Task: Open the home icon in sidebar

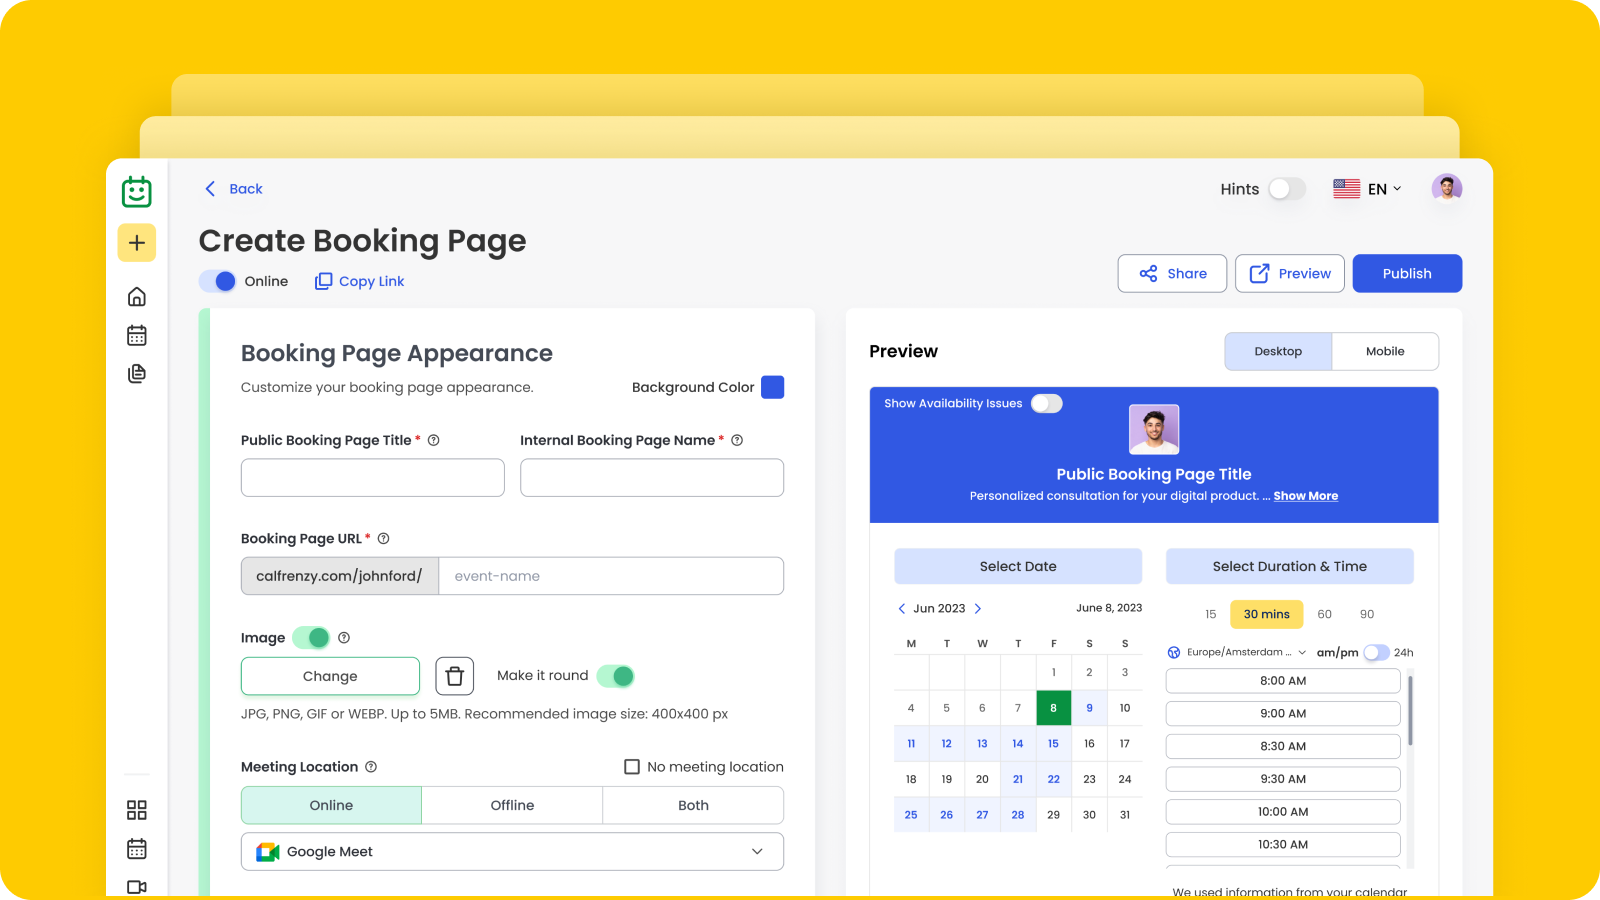Action: [137, 297]
